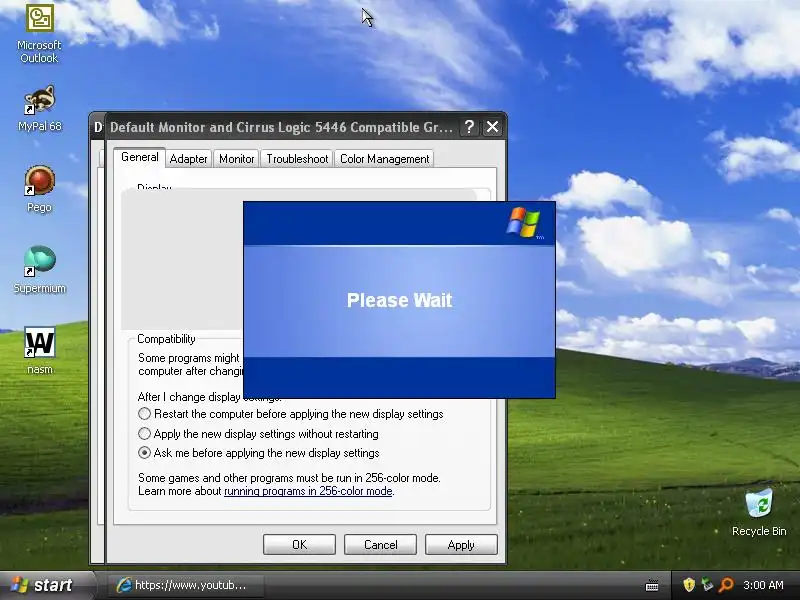Image resolution: width=800 pixels, height=600 pixels.
Task: Click the security shield tray icon
Action: tap(689, 585)
